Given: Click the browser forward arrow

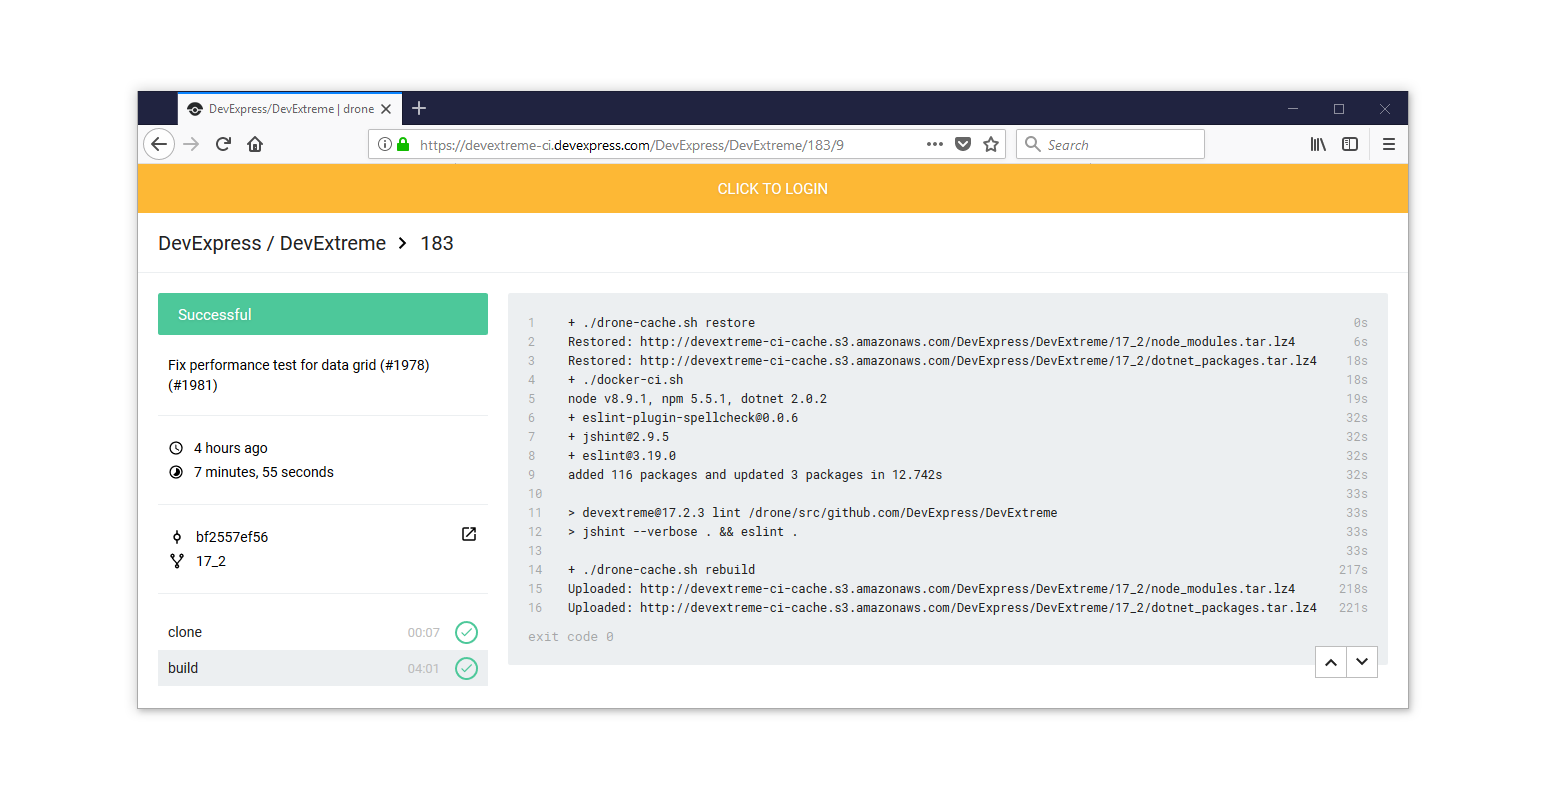Looking at the screenshot, I should pos(191,144).
